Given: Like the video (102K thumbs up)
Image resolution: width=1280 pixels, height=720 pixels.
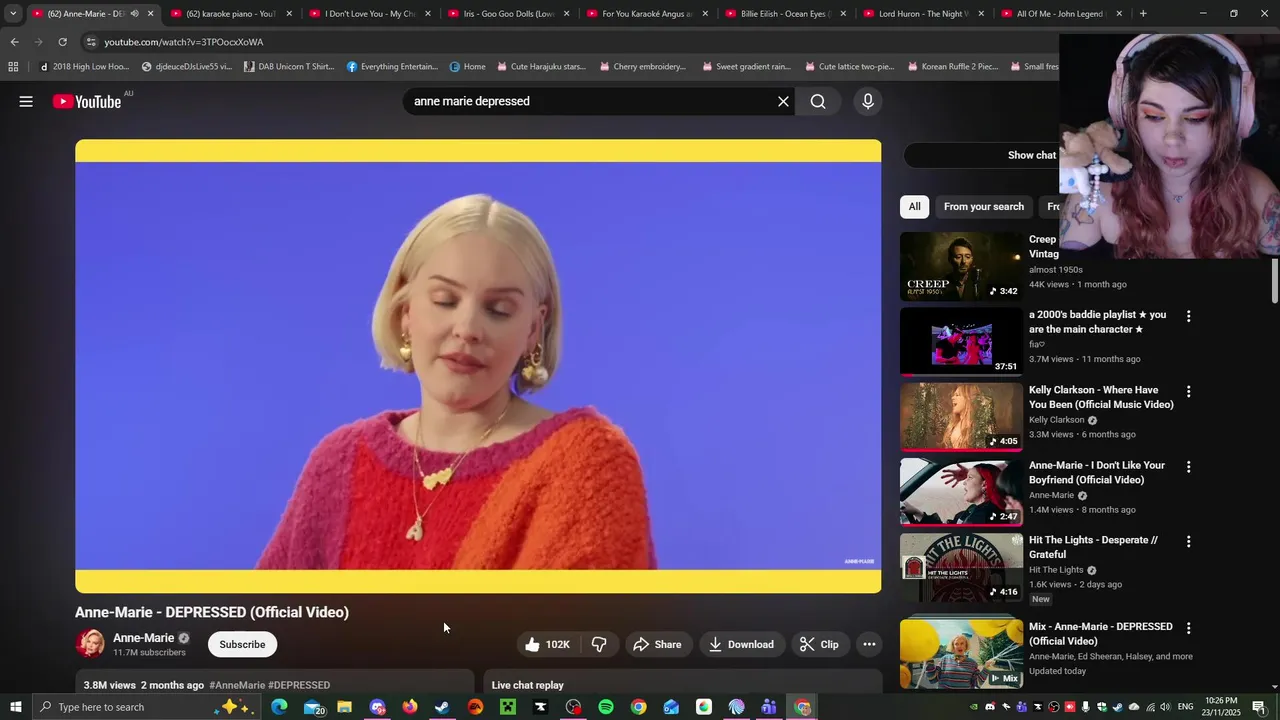Looking at the screenshot, I should [547, 644].
